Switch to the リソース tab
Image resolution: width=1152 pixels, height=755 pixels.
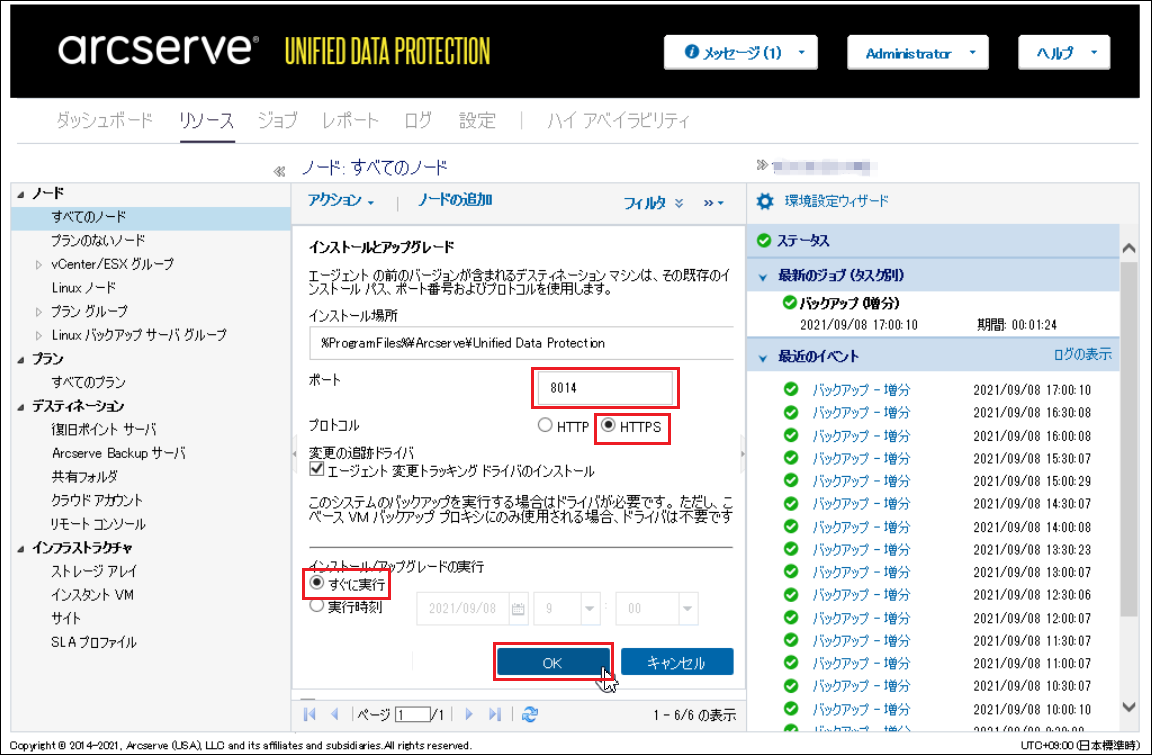[x=206, y=120]
